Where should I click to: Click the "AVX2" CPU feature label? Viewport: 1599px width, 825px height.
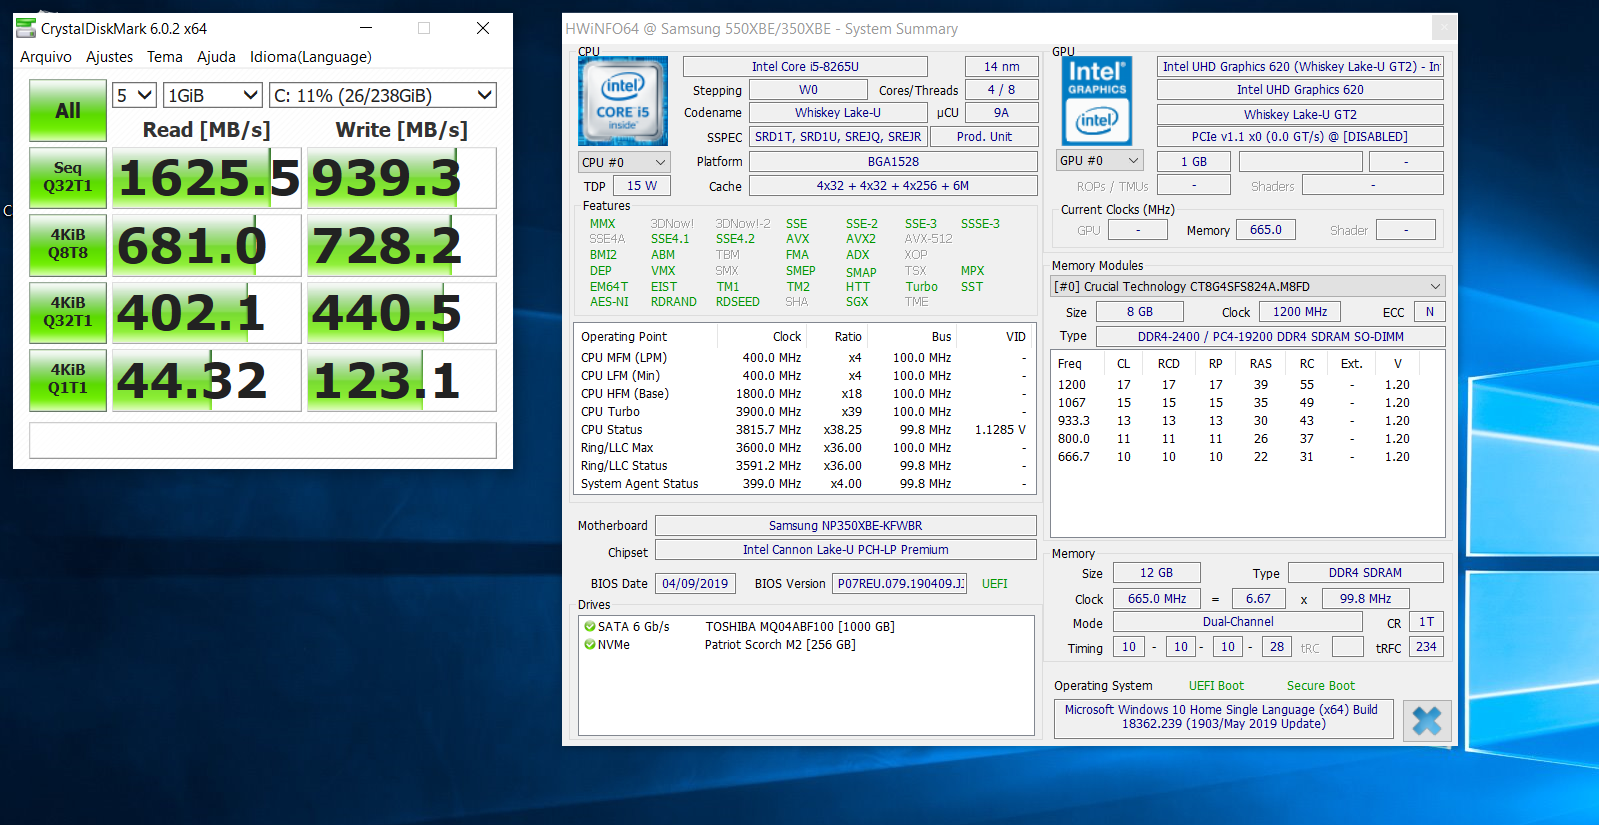(861, 239)
